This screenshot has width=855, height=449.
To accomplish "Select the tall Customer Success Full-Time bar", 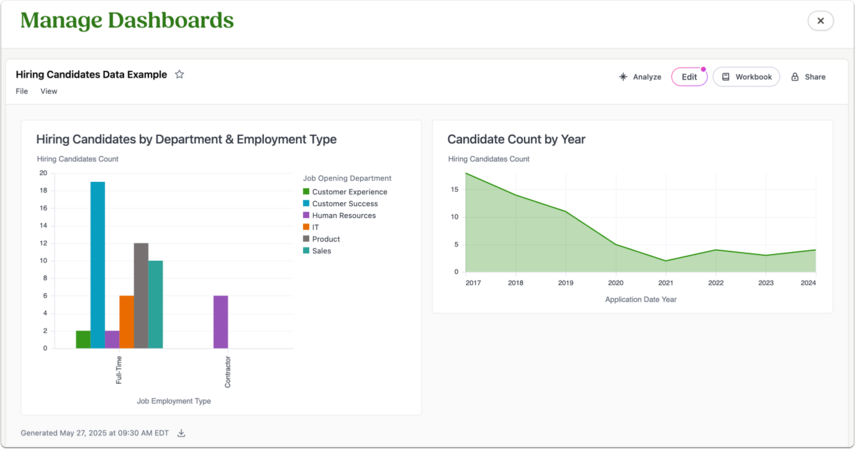I will pos(98,265).
